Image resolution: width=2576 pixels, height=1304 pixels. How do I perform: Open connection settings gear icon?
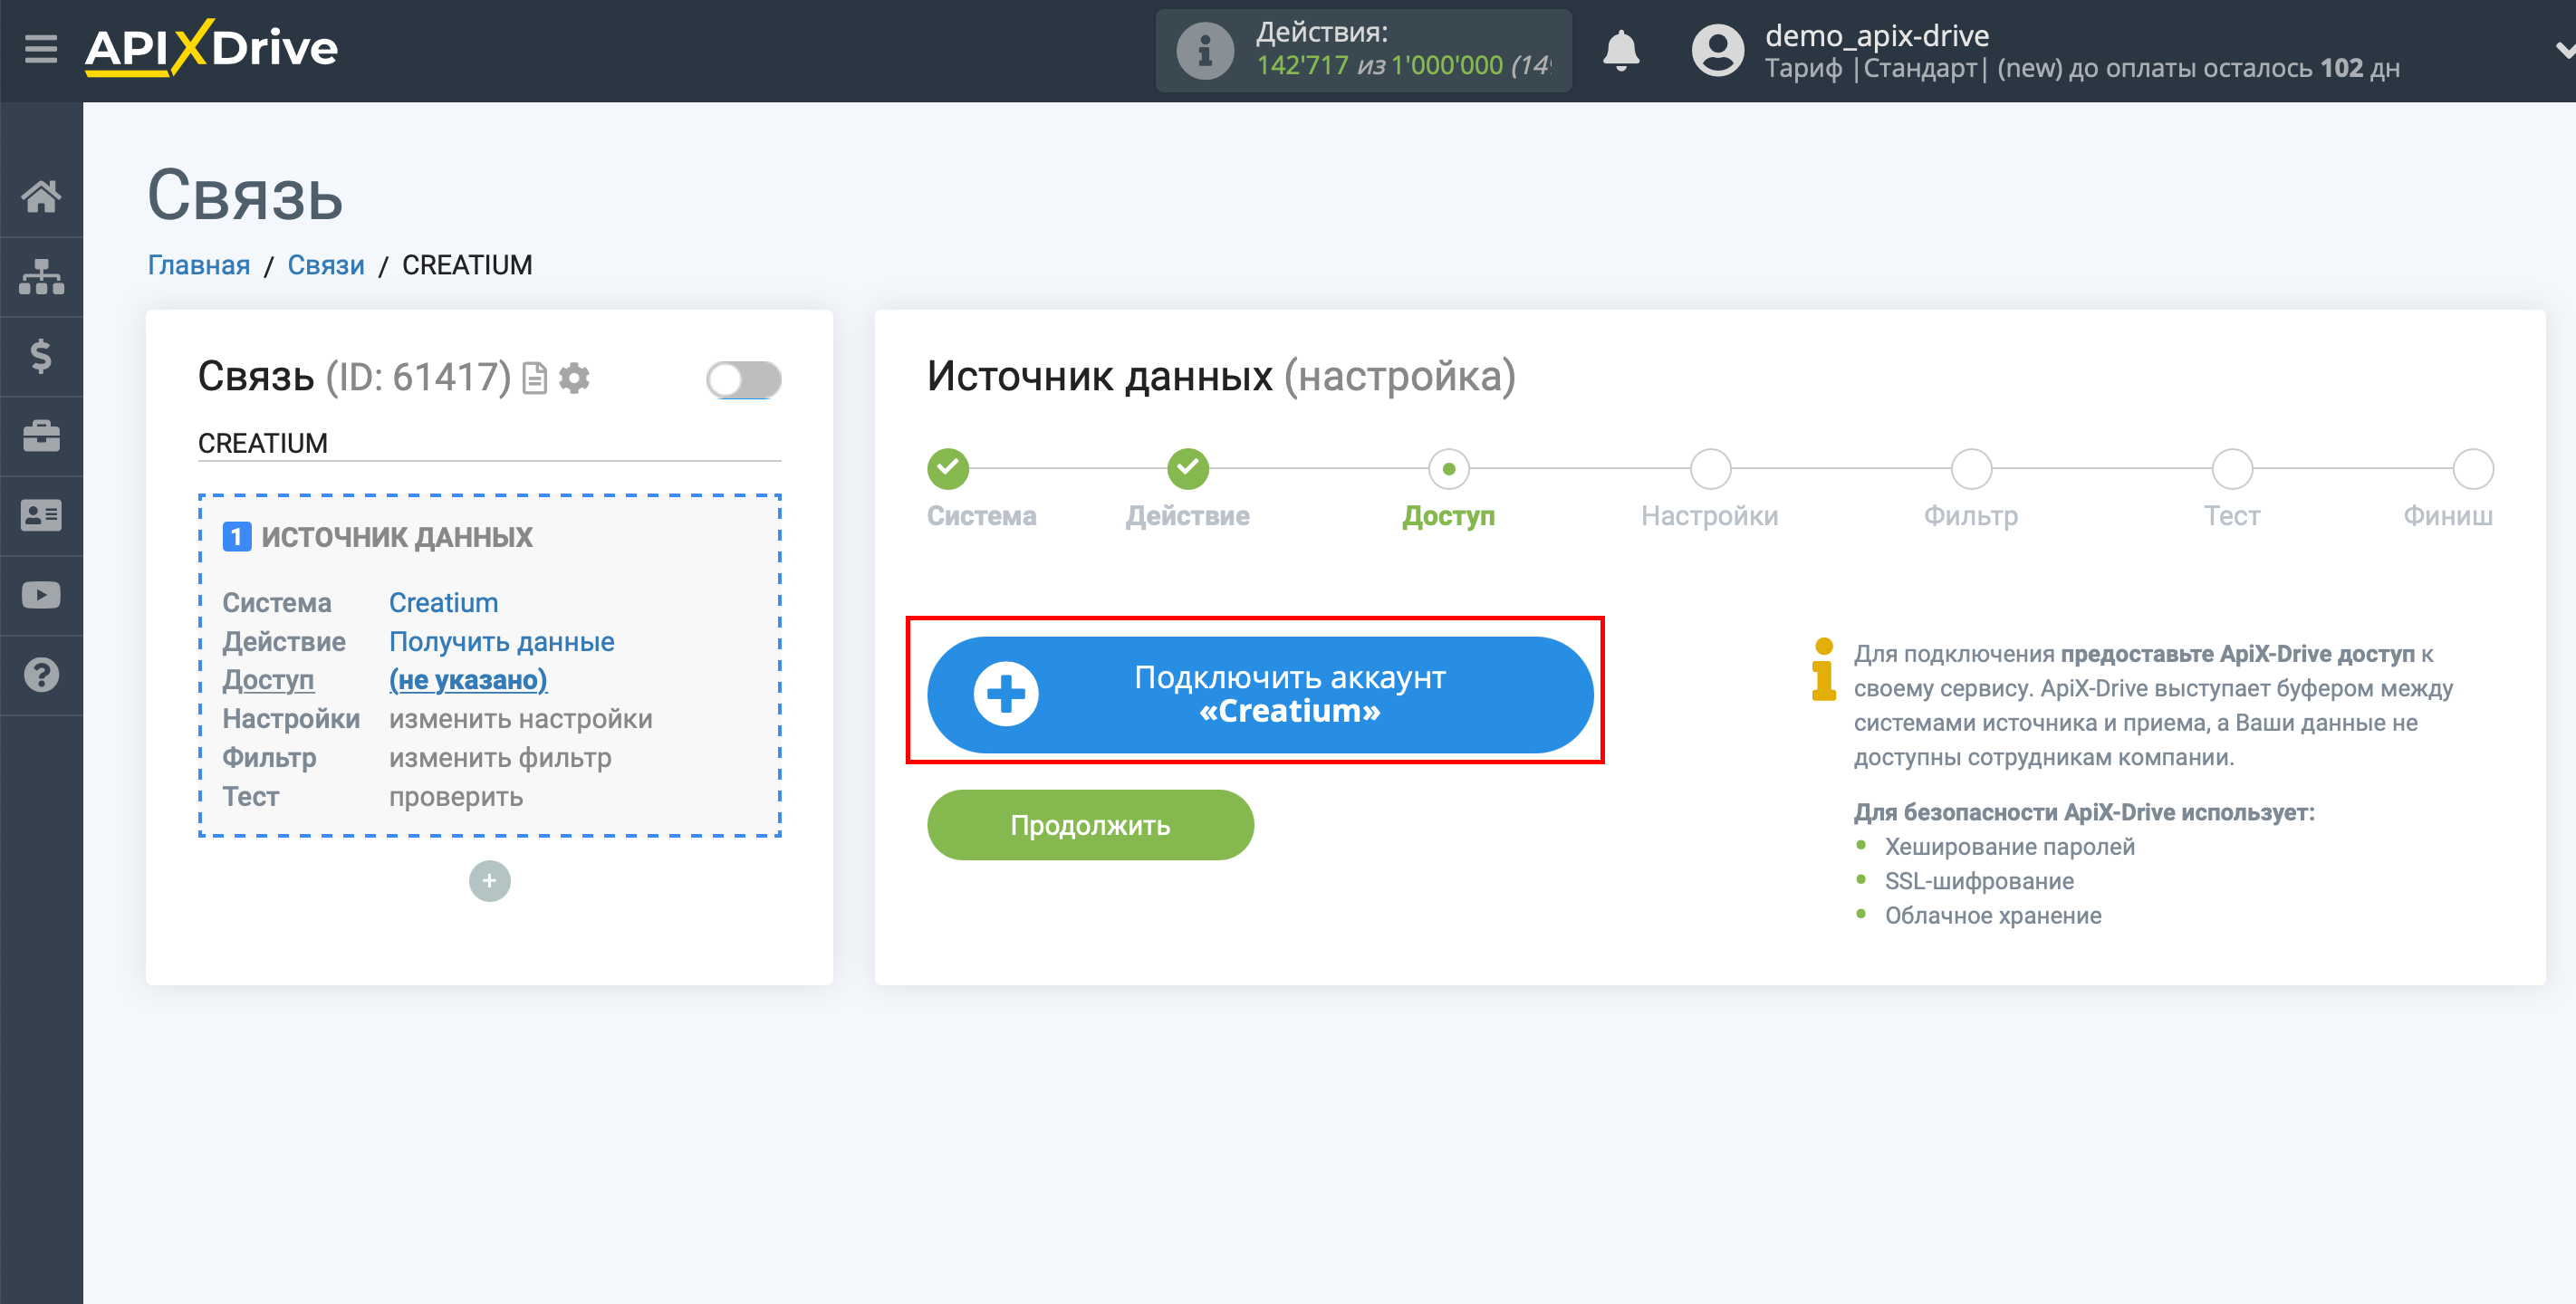[x=574, y=378]
